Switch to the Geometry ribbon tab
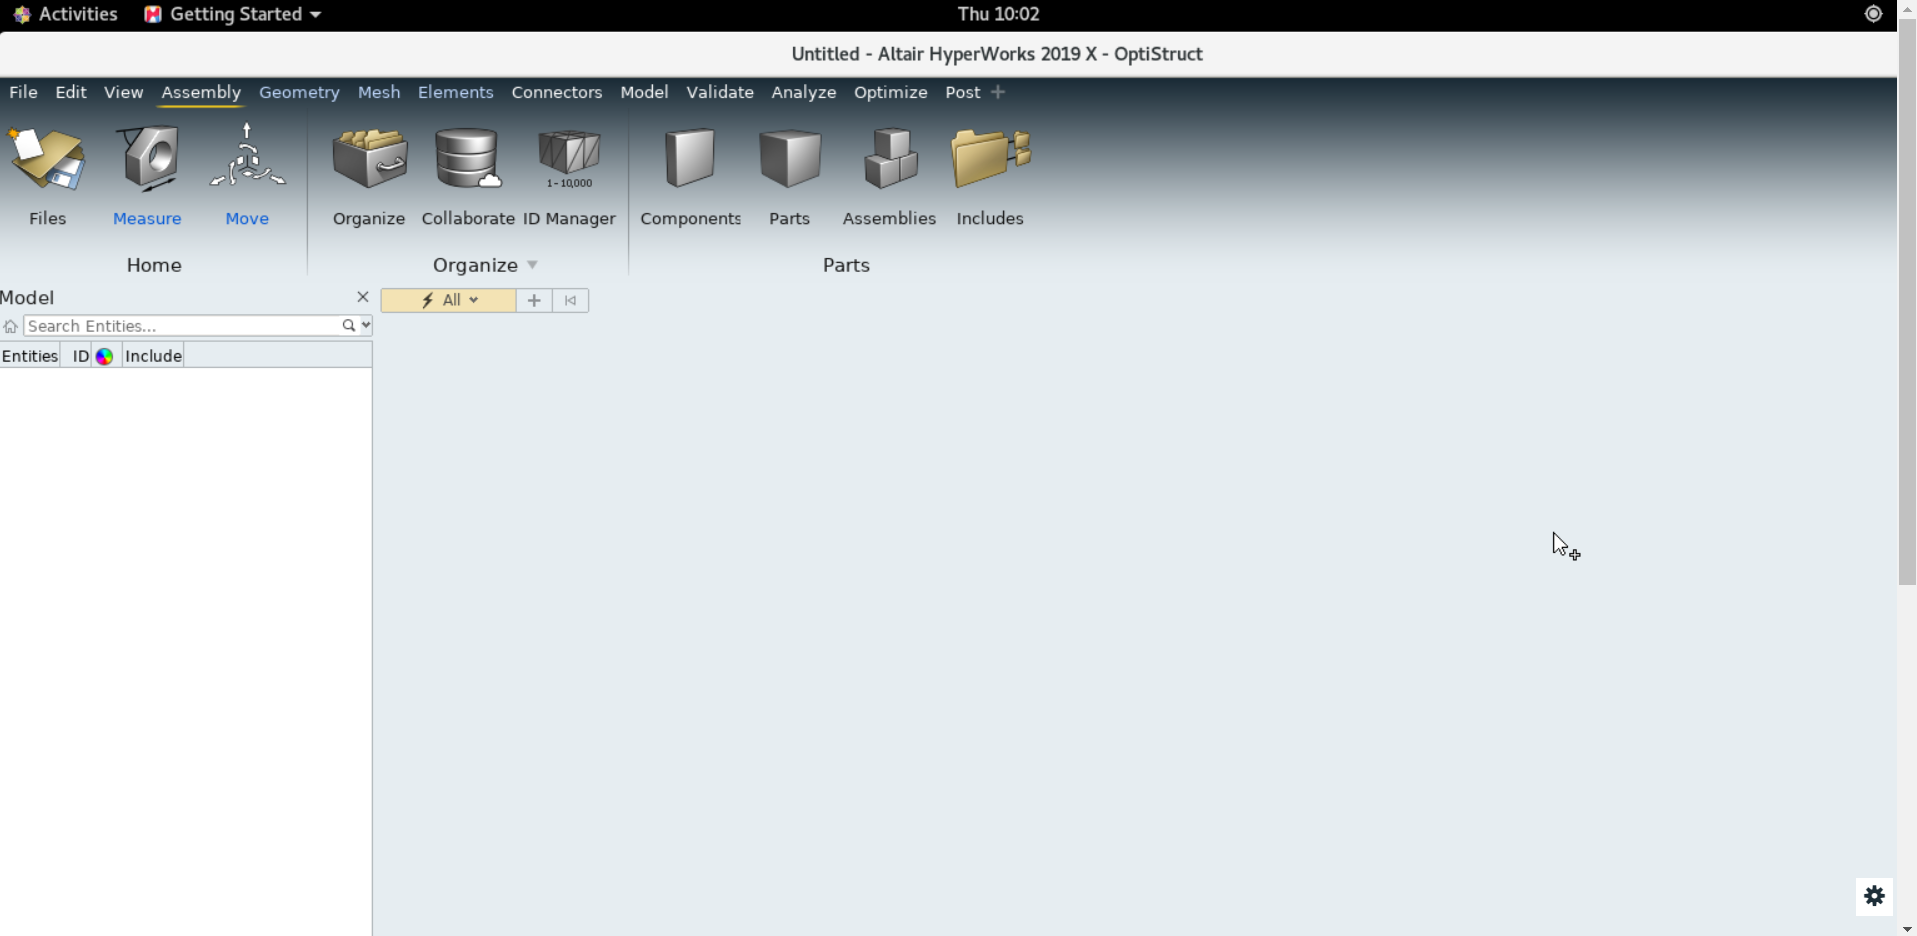 point(299,92)
